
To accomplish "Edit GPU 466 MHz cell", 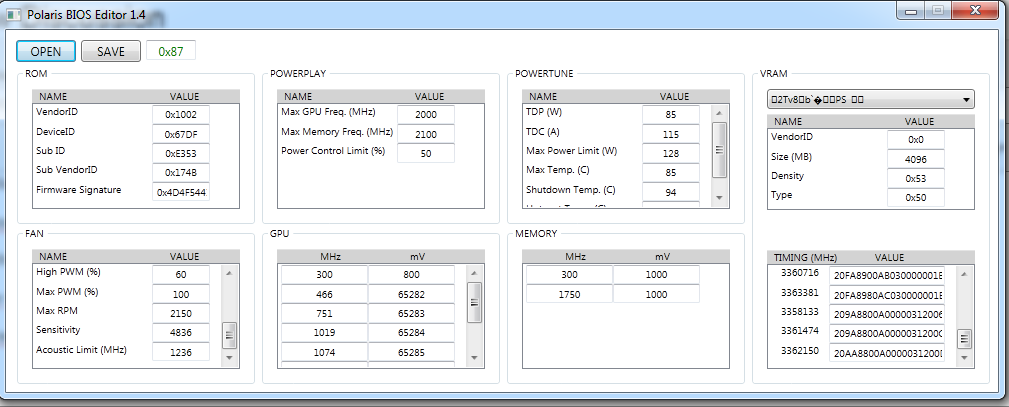I will (324, 294).
